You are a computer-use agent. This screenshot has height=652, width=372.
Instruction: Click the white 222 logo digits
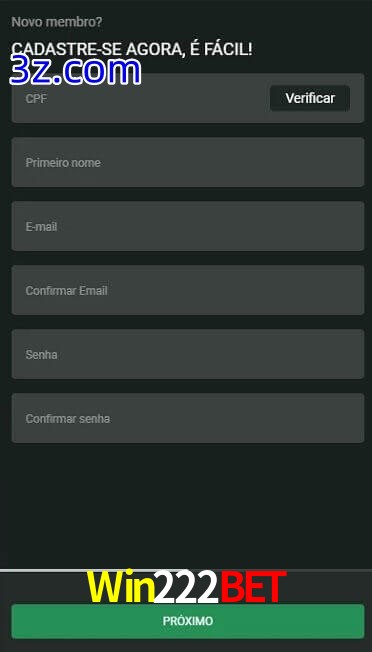[186, 587]
